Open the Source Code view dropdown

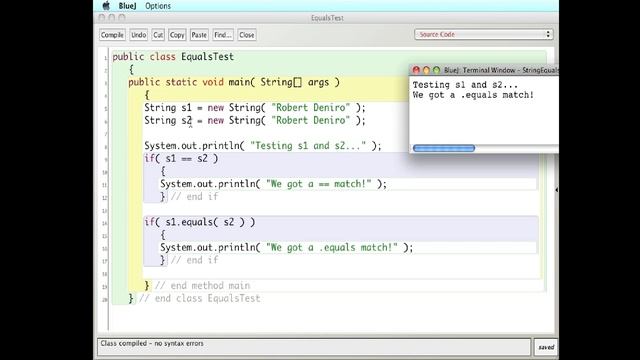coord(484,34)
